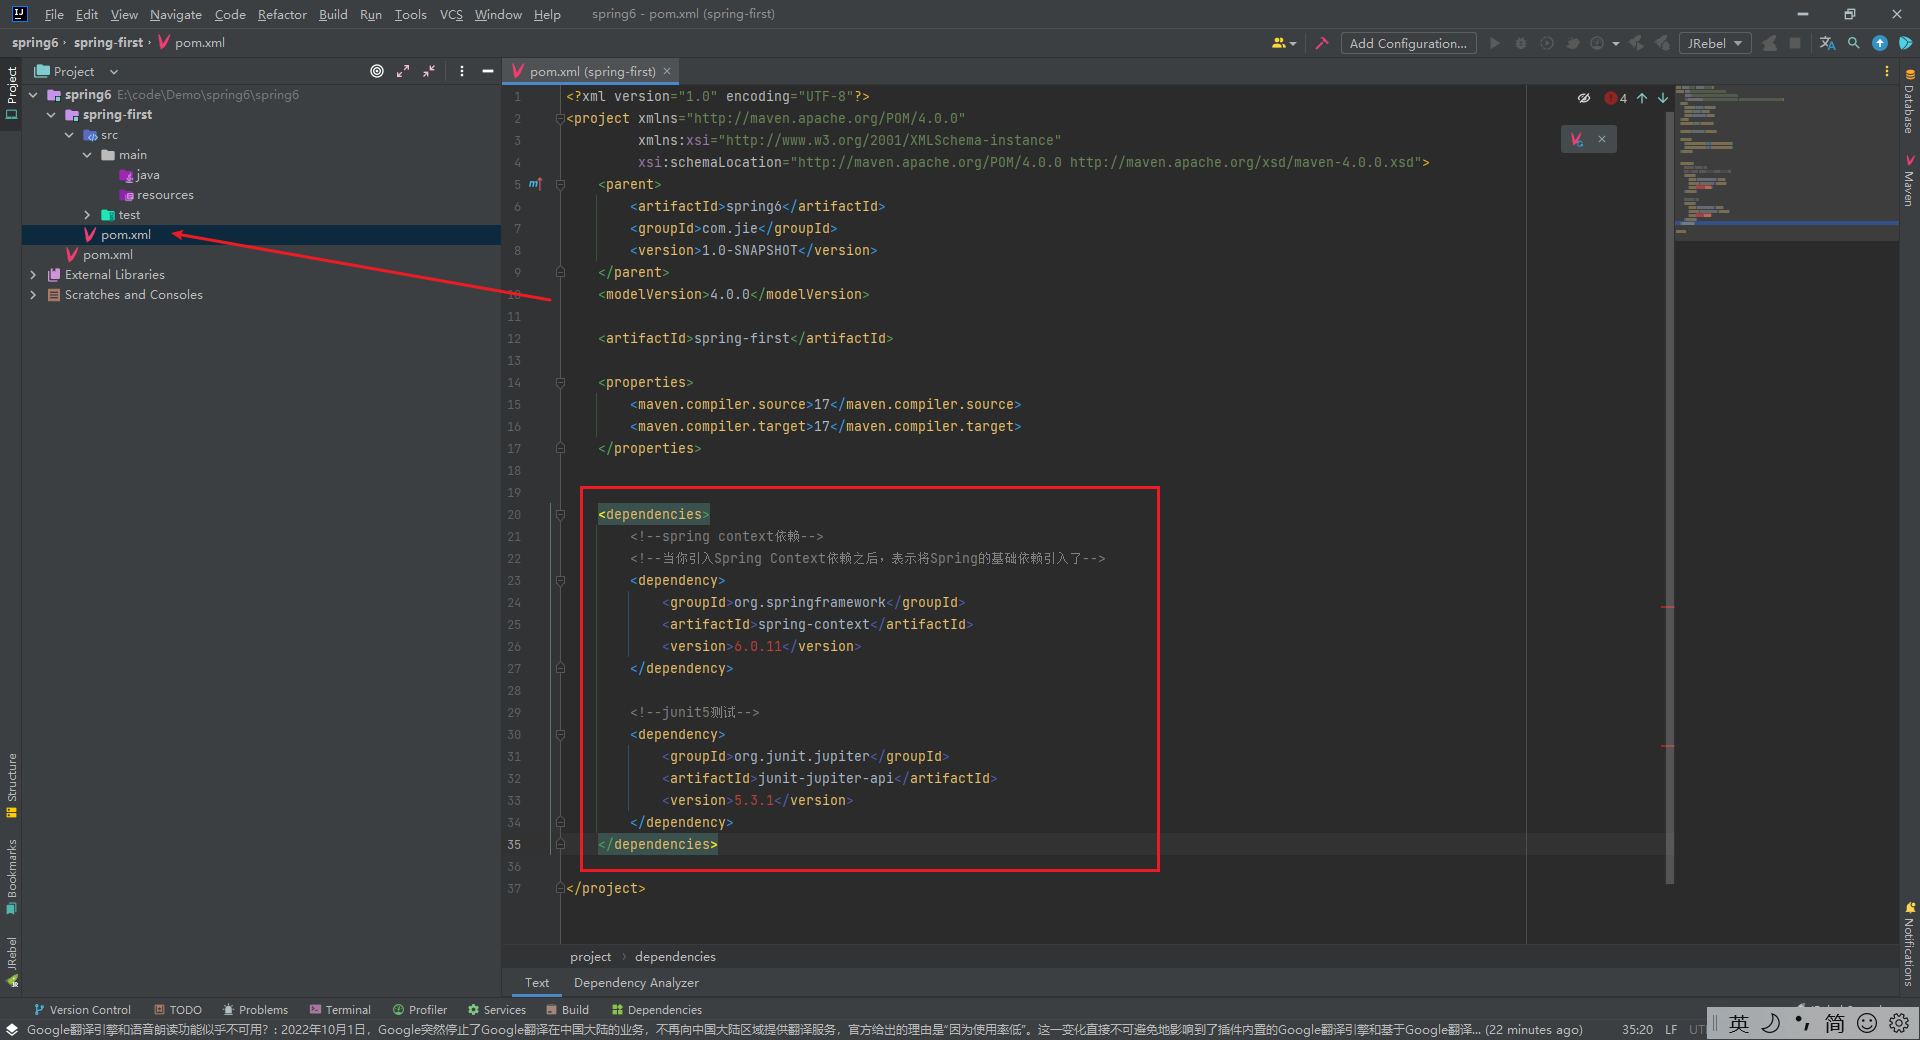Collapse the spring6 root project node
The image size is (1920, 1040).
pos(33,95)
